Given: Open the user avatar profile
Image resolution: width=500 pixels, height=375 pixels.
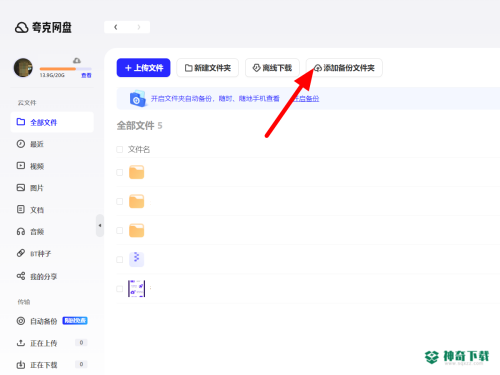Looking at the screenshot, I should (x=23, y=67).
